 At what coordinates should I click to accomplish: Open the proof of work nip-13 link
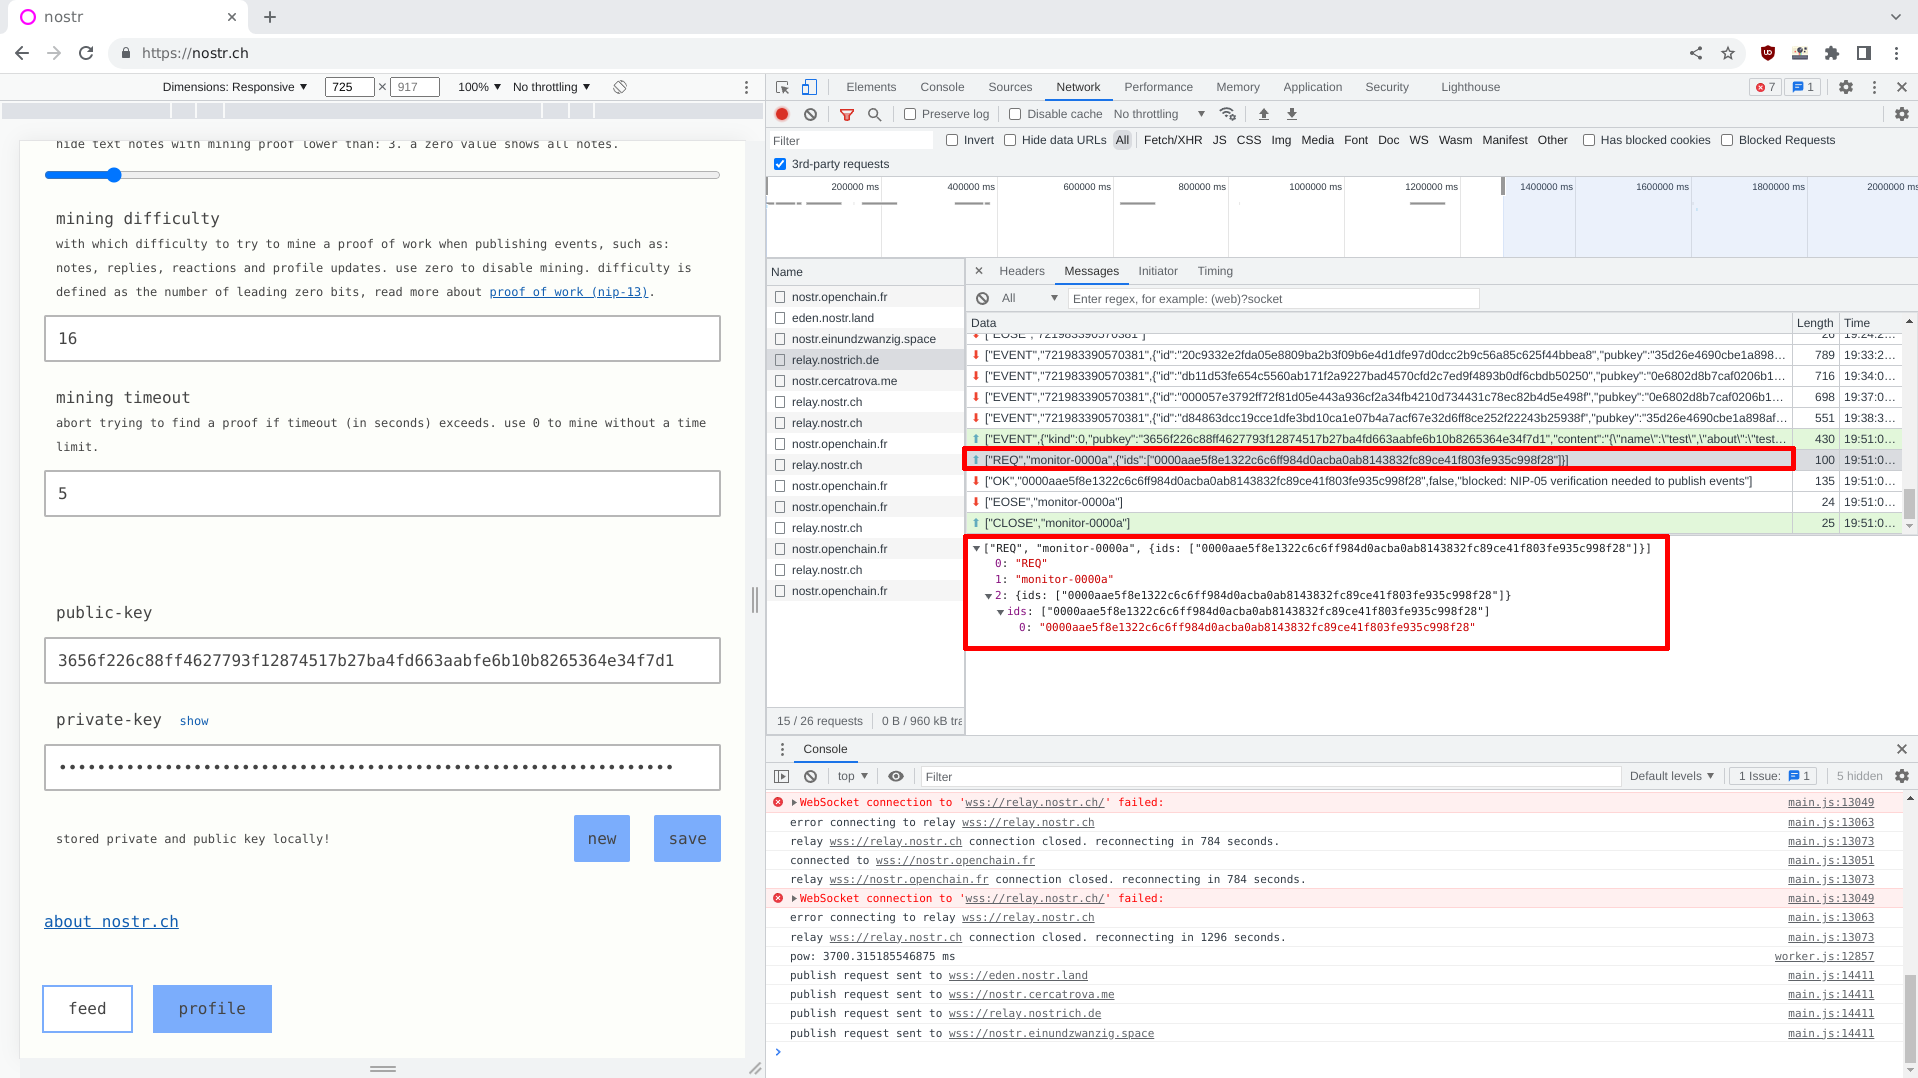tap(568, 292)
